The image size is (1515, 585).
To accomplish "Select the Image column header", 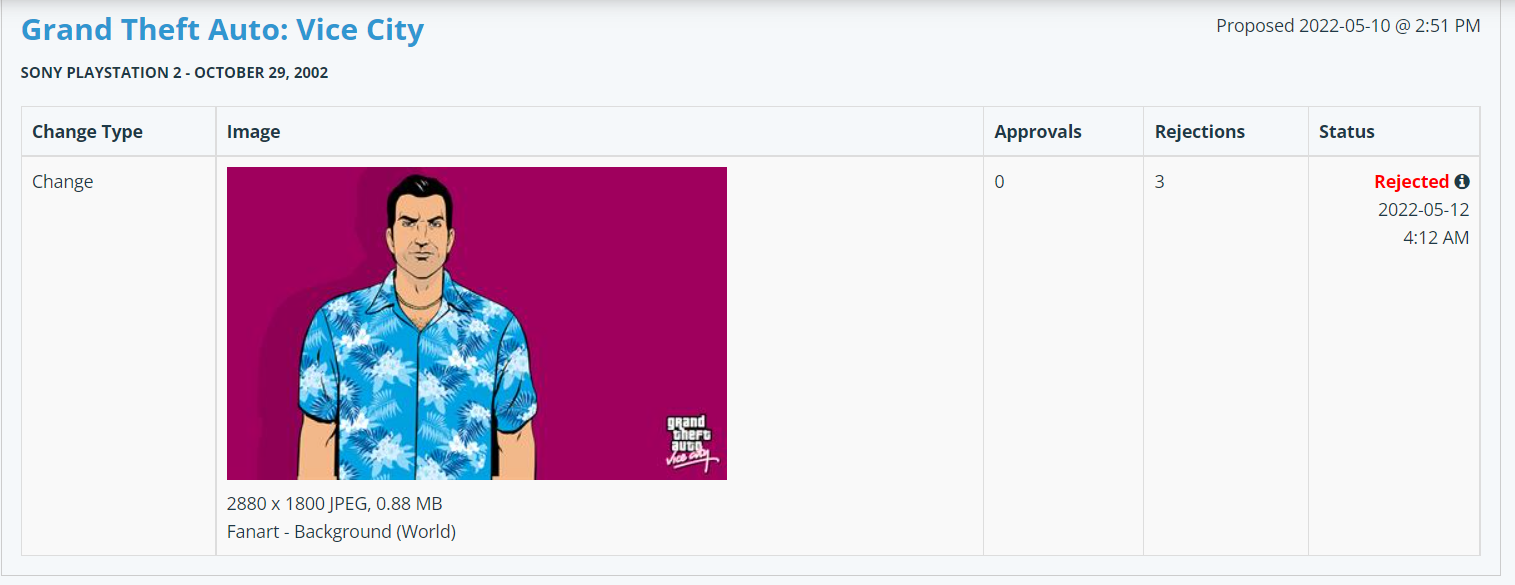I will point(253,131).
